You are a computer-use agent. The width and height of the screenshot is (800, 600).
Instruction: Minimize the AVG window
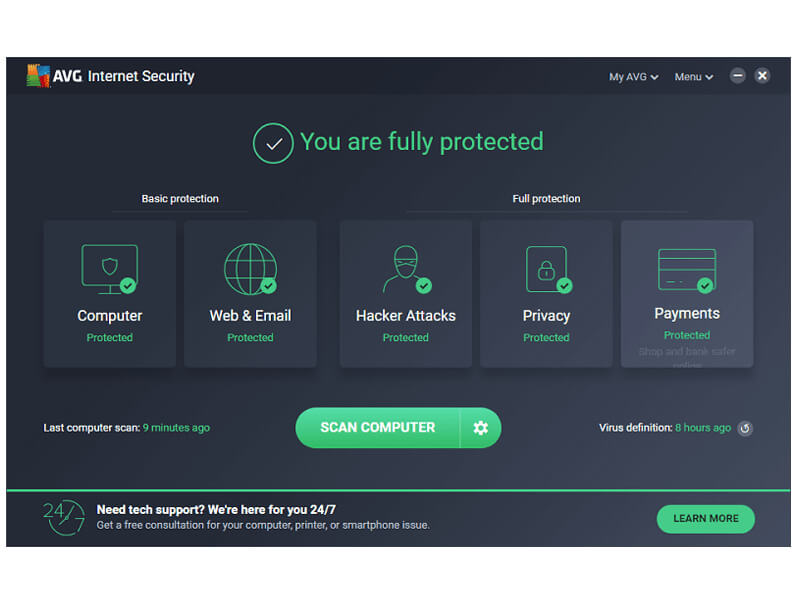pyautogui.click(x=737, y=76)
